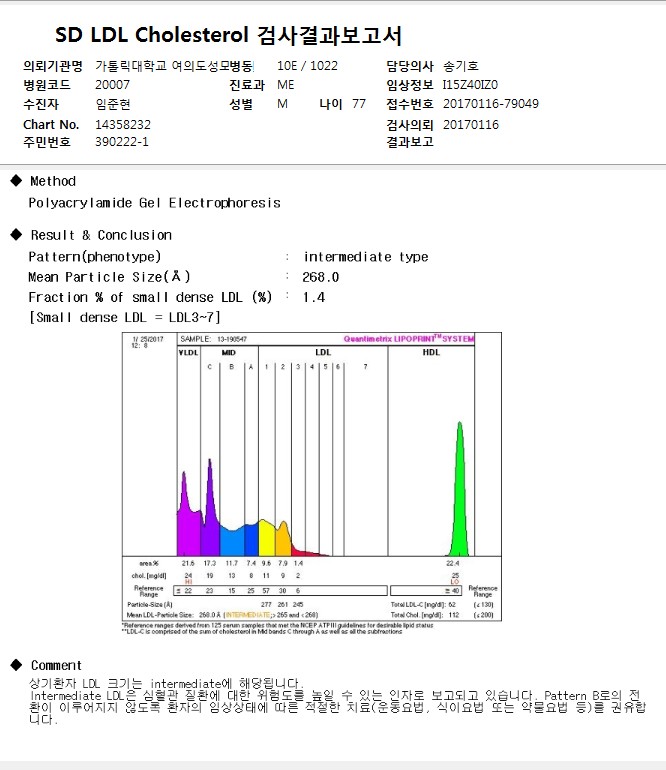Select test request date '20170116'
This screenshot has height=770, width=666.
click(x=471, y=125)
